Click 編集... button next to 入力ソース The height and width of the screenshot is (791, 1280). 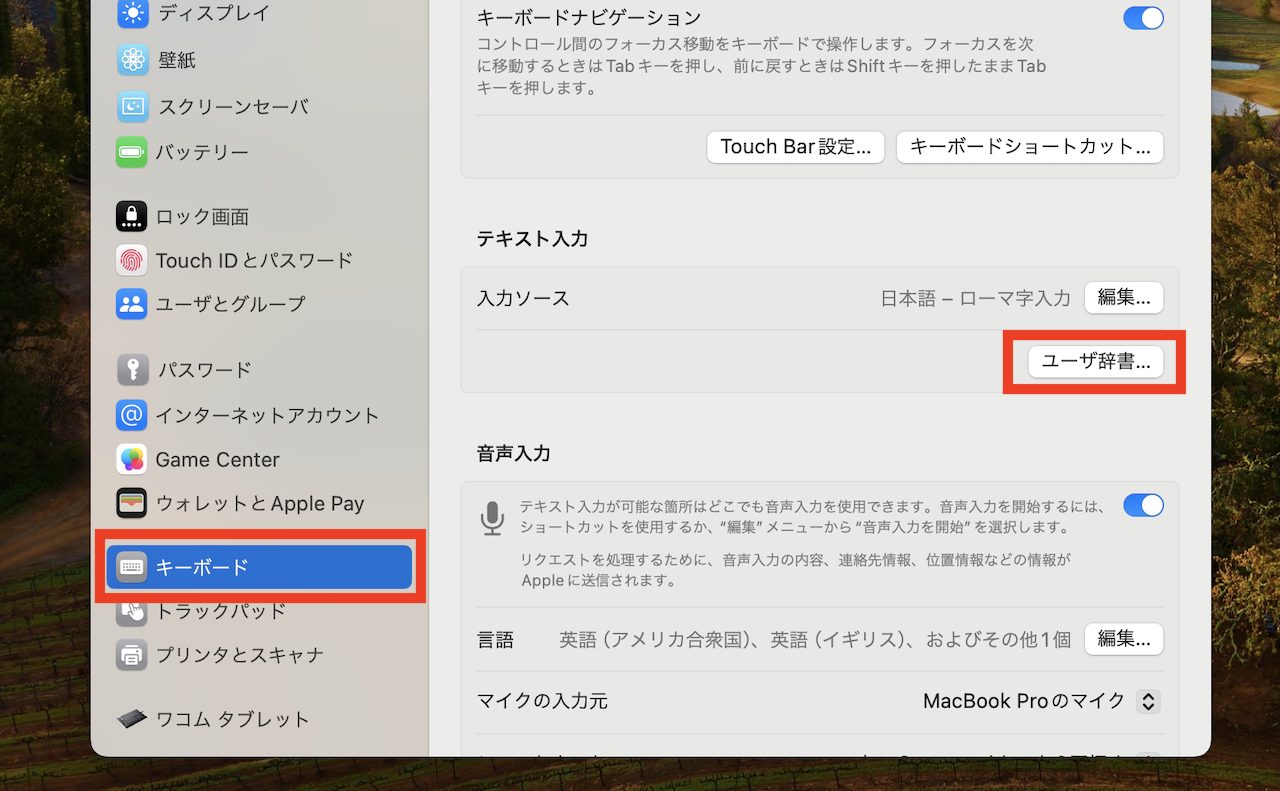pyautogui.click(x=1124, y=298)
